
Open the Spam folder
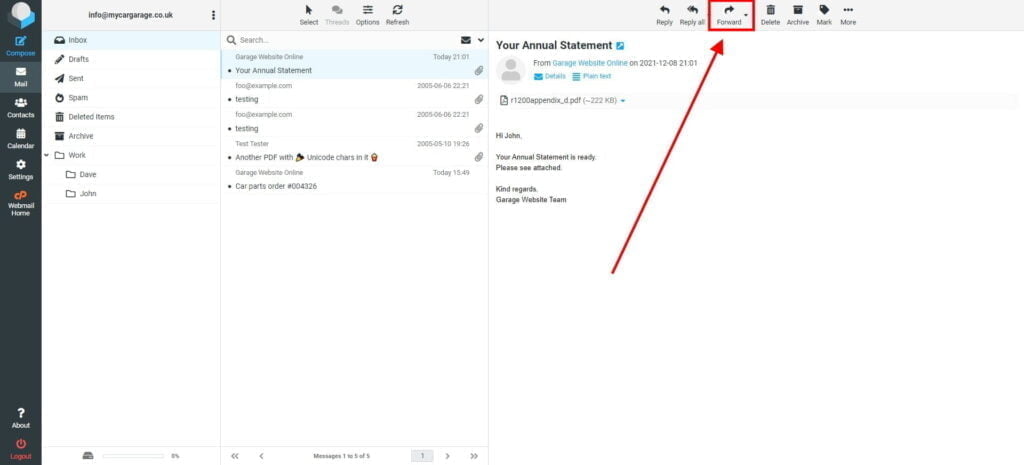(131, 98)
